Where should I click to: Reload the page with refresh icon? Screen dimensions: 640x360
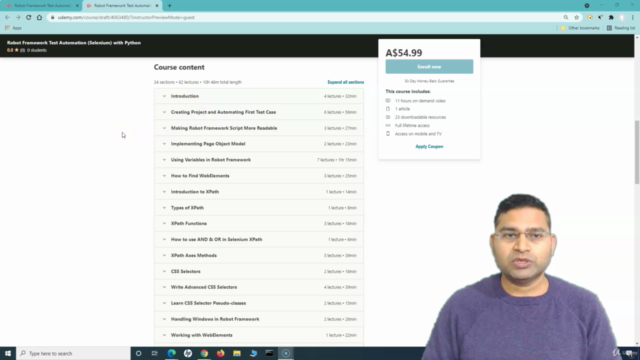[x=29, y=18]
